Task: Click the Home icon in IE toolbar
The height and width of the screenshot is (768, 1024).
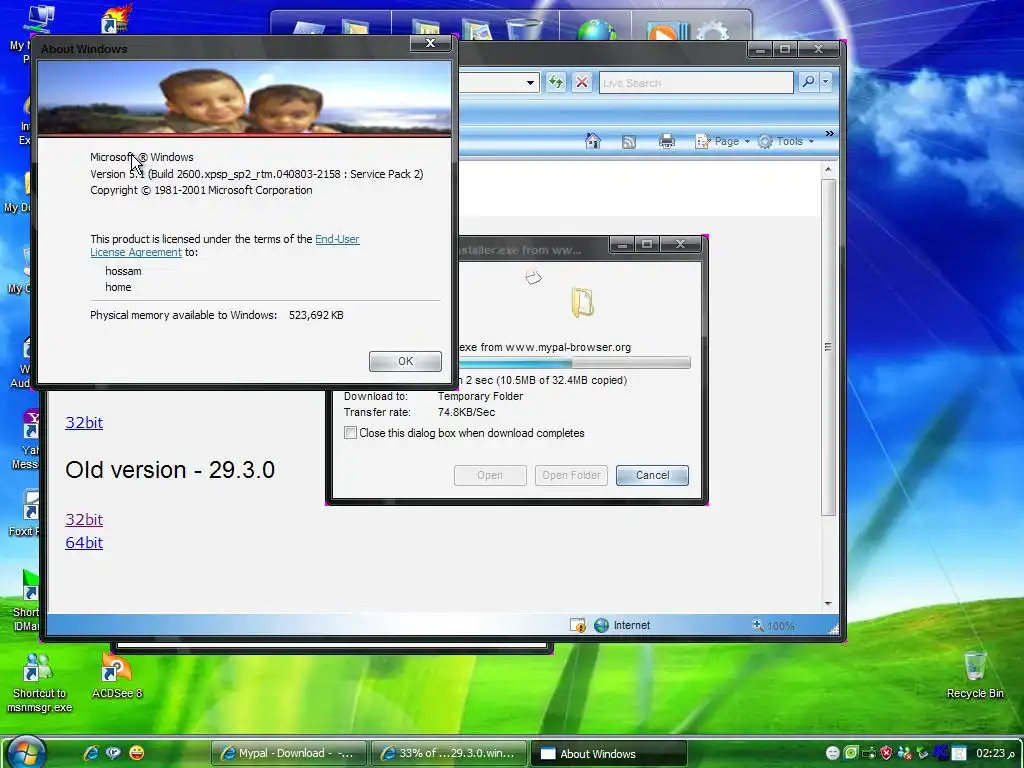Action: pyautogui.click(x=593, y=141)
